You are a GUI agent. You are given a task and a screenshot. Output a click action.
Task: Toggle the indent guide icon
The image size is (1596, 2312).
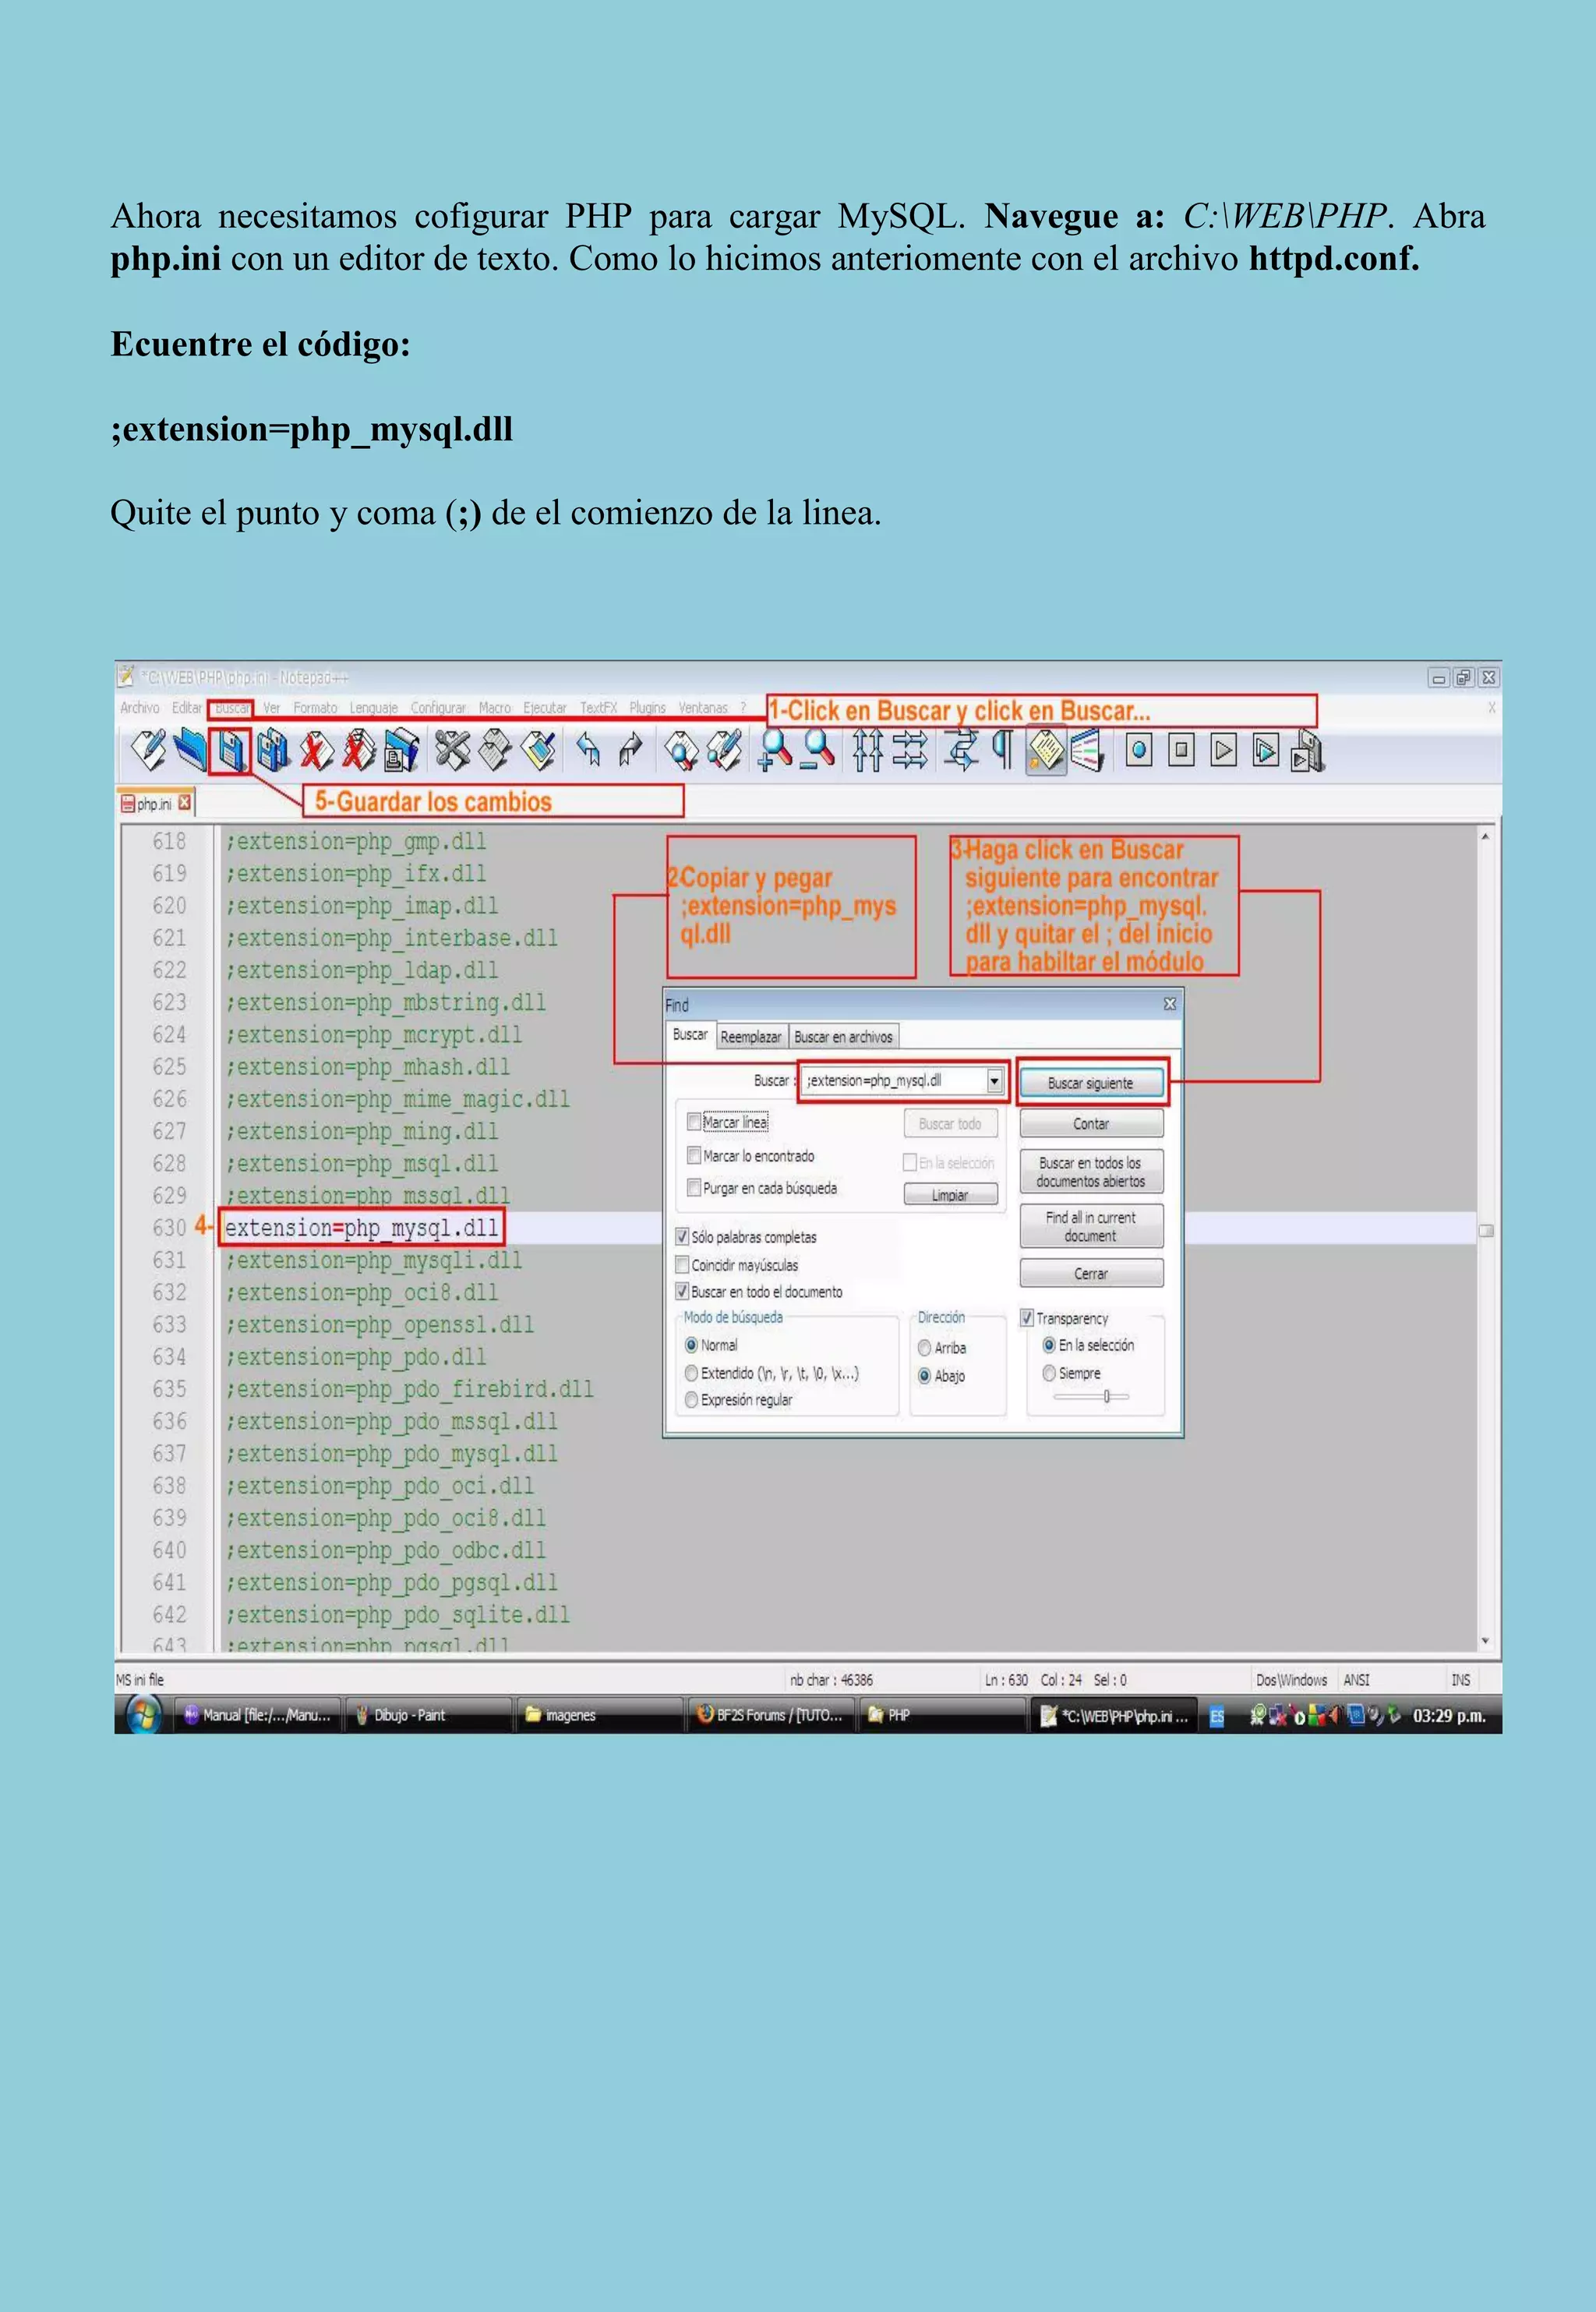1045,750
